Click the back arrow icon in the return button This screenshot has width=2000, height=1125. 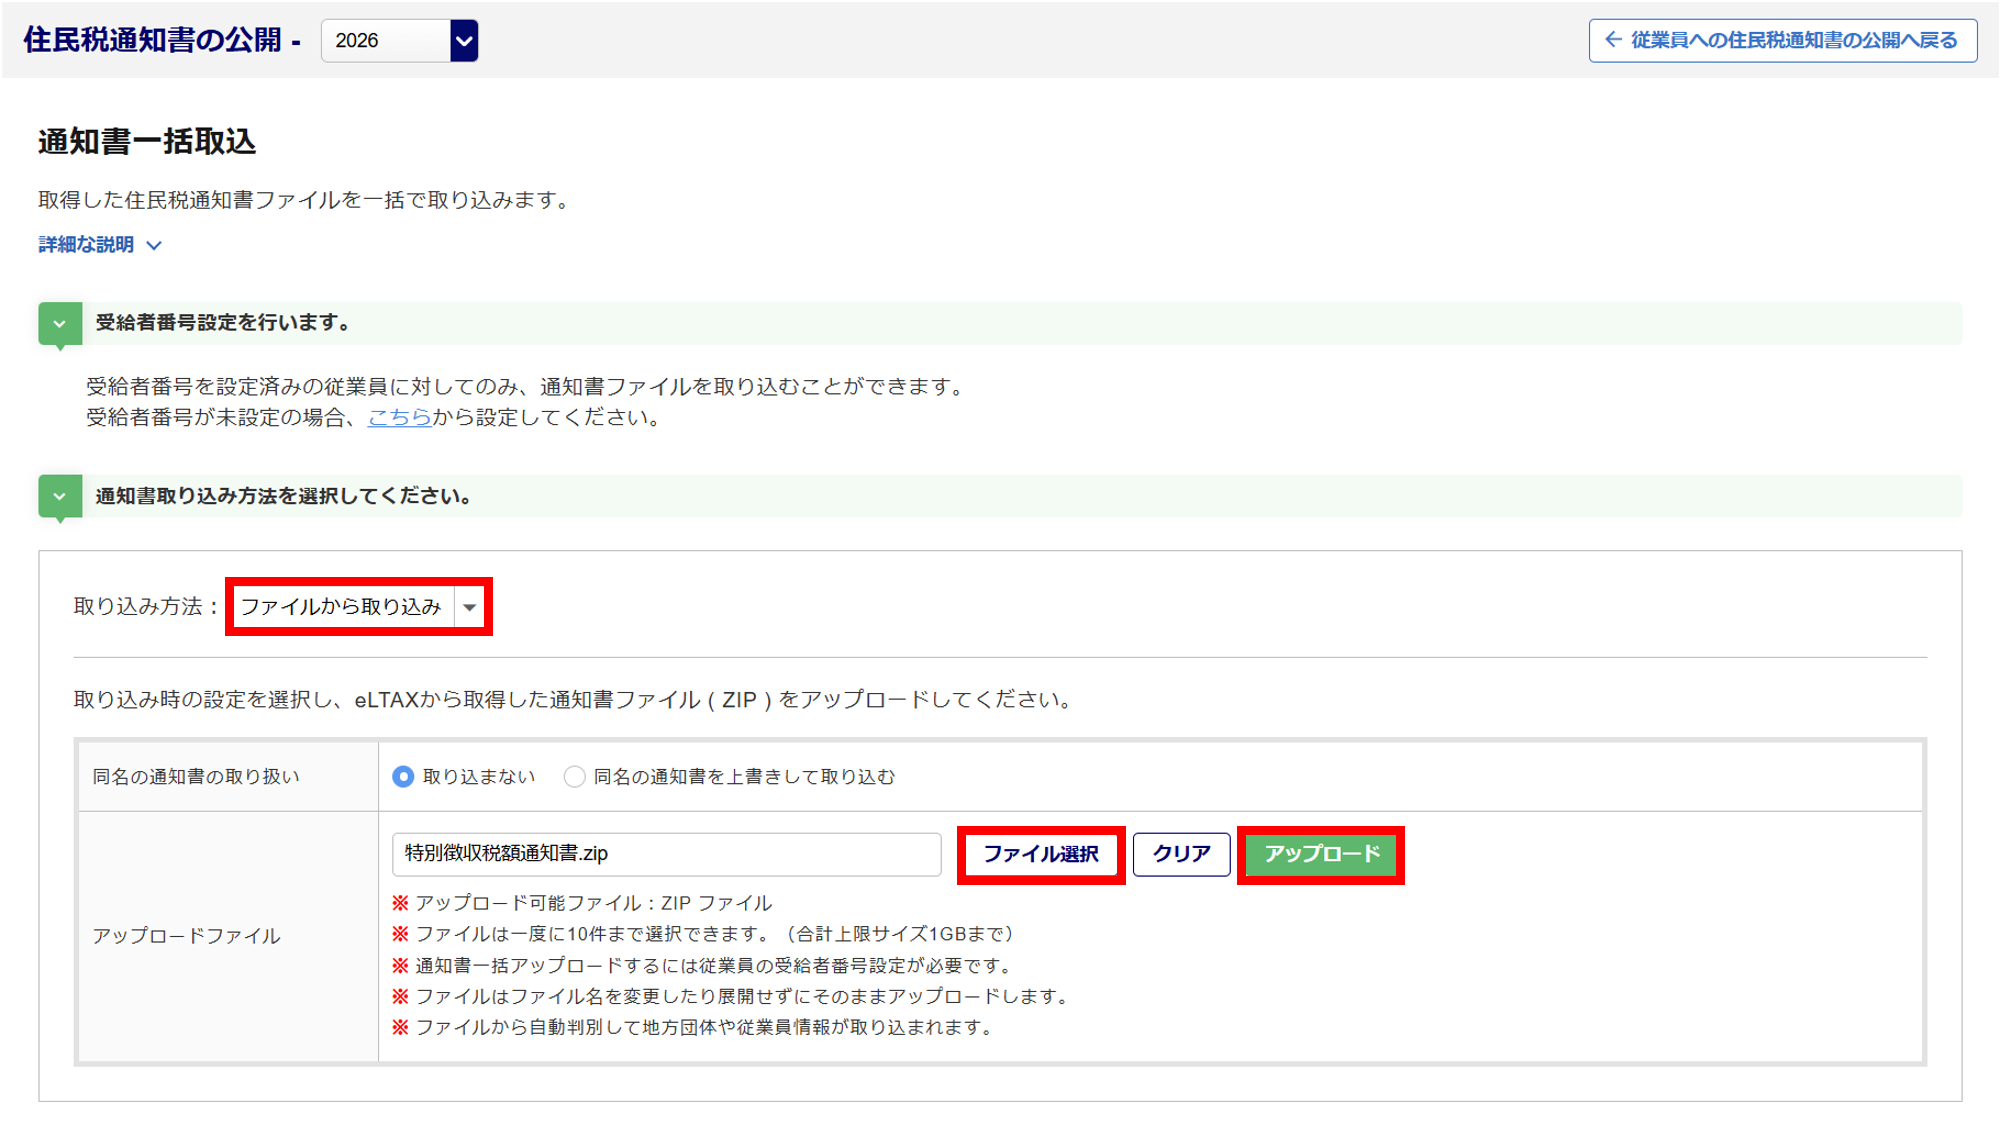[x=1613, y=40]
